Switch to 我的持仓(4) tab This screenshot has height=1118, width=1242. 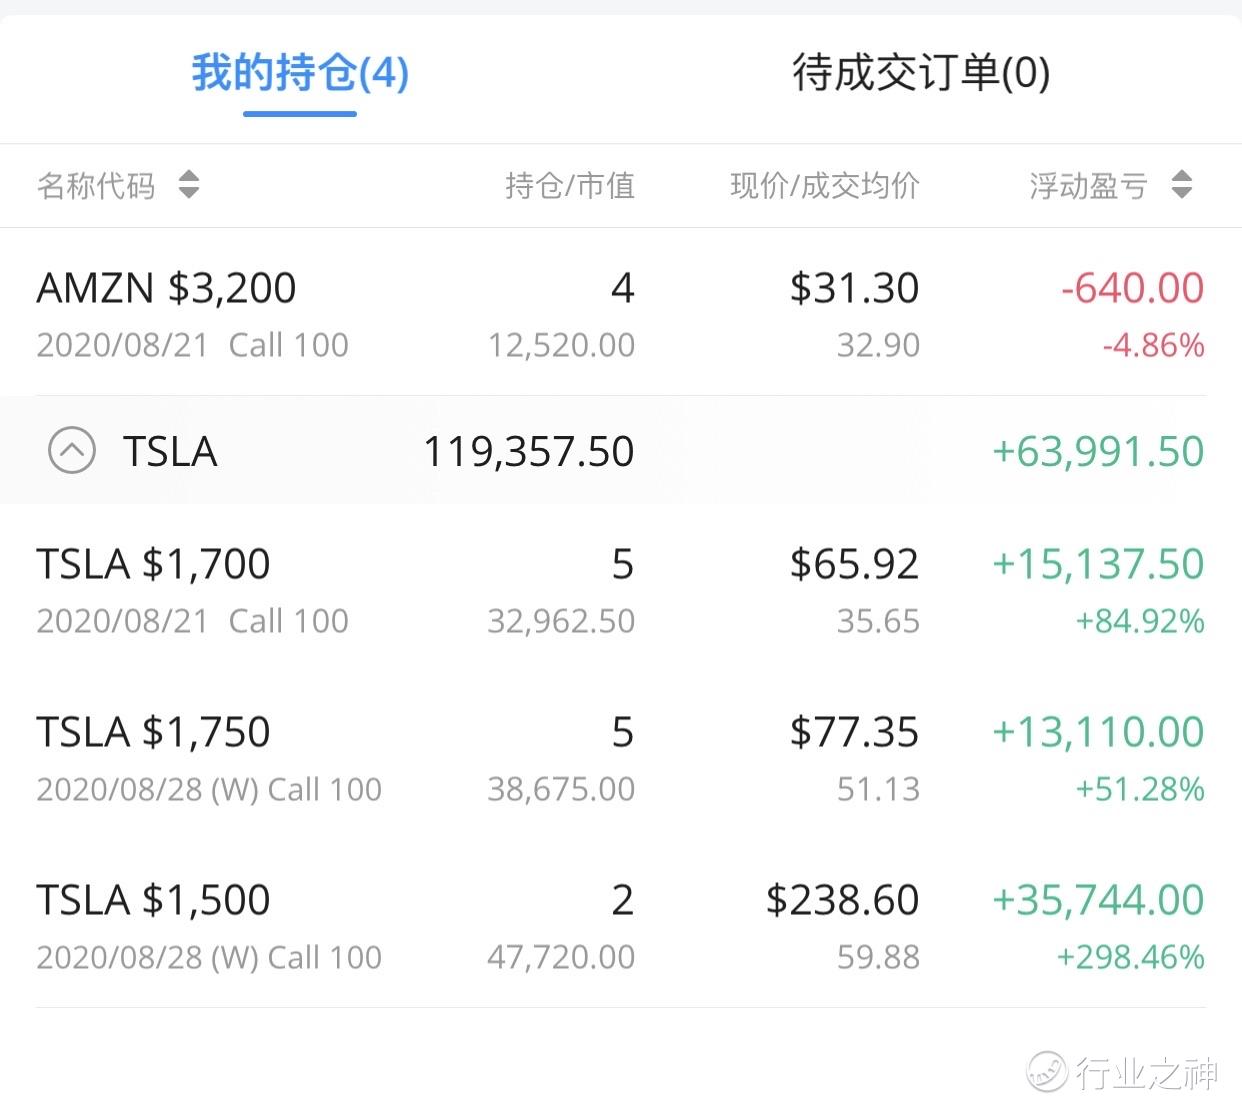300,74
